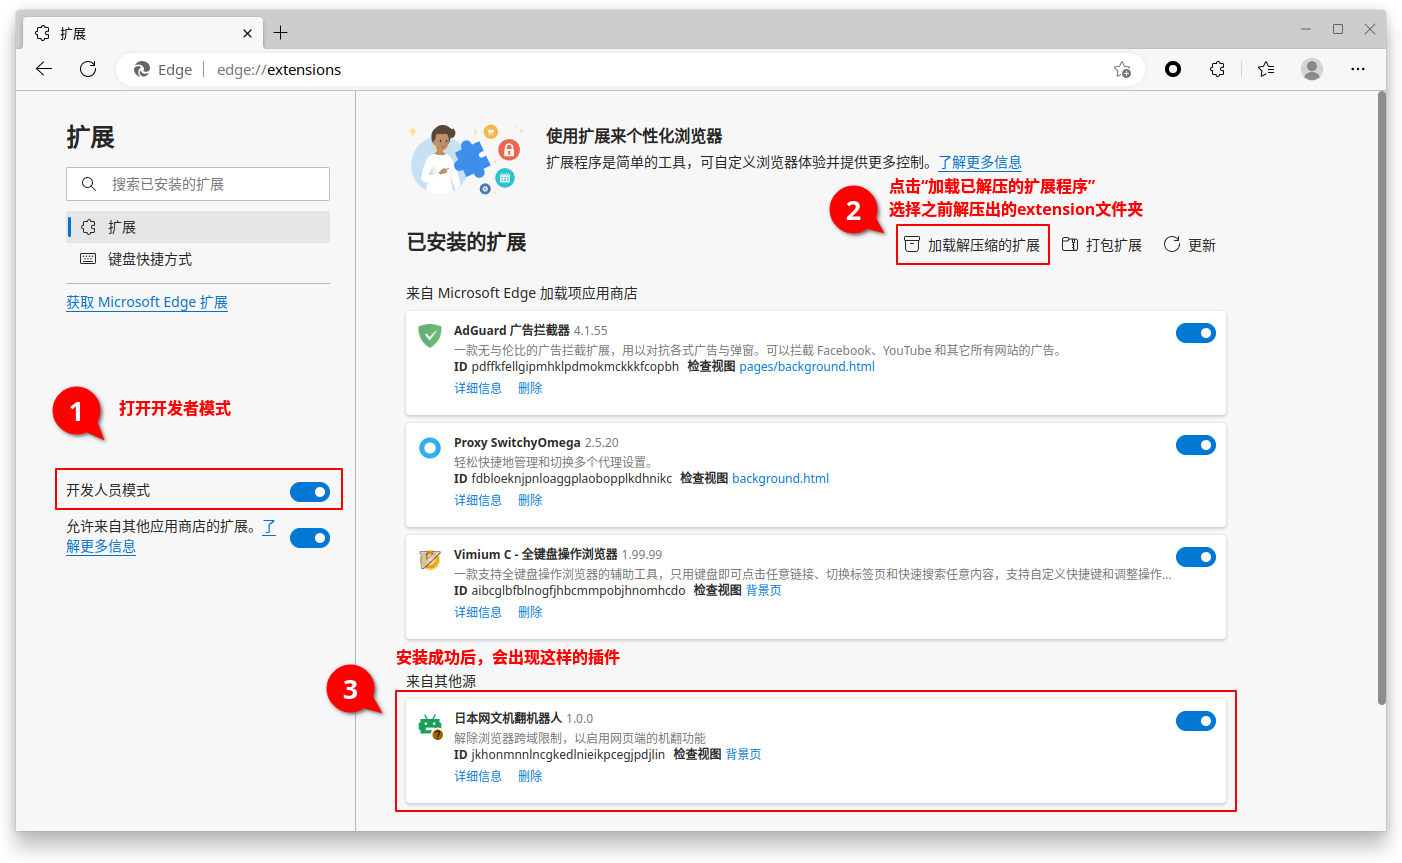The image size is (1402, 863).
Task: Click 日本网文机翻机器人 删除 link
Action: click(x=530, y=776)
